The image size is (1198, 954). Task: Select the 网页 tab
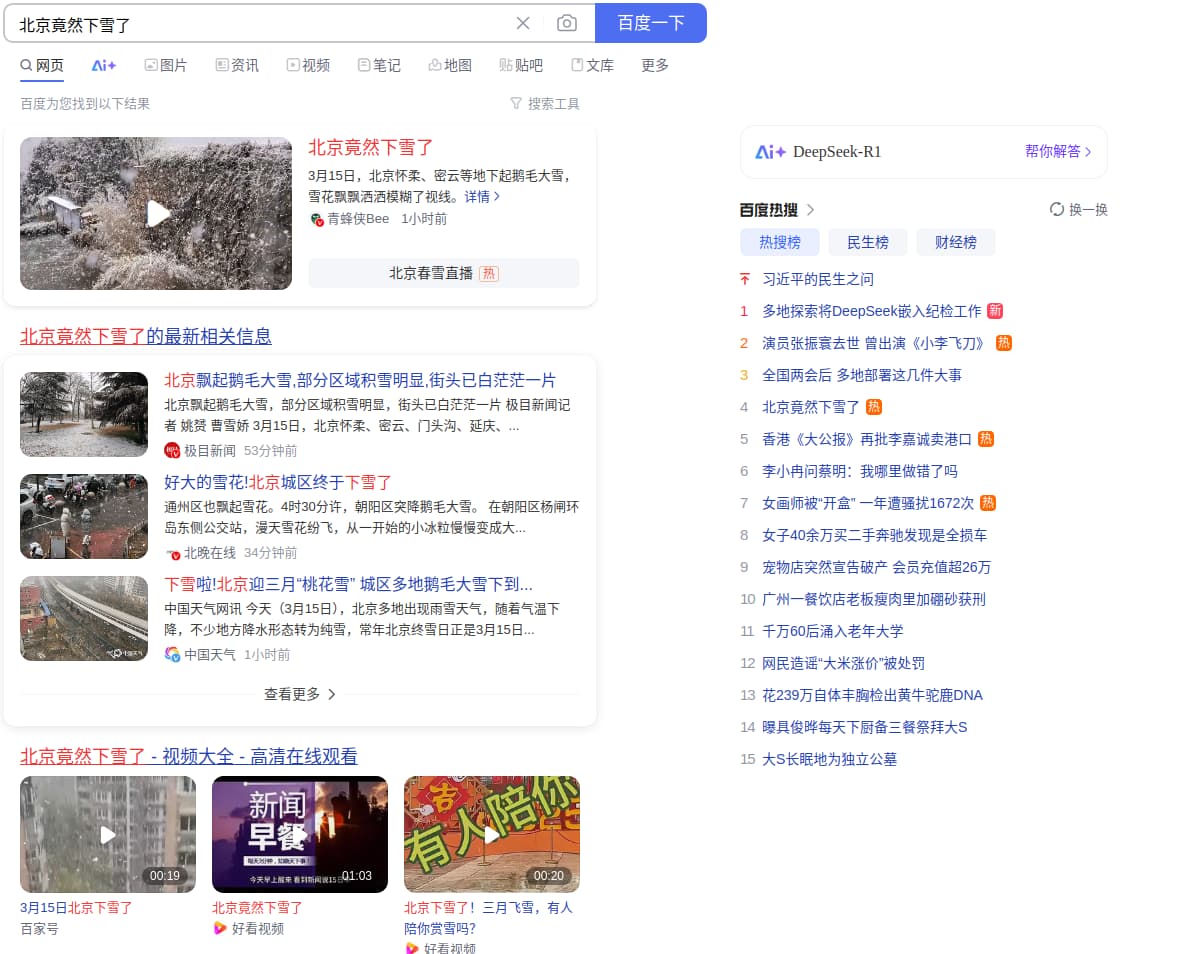(42, 66)
